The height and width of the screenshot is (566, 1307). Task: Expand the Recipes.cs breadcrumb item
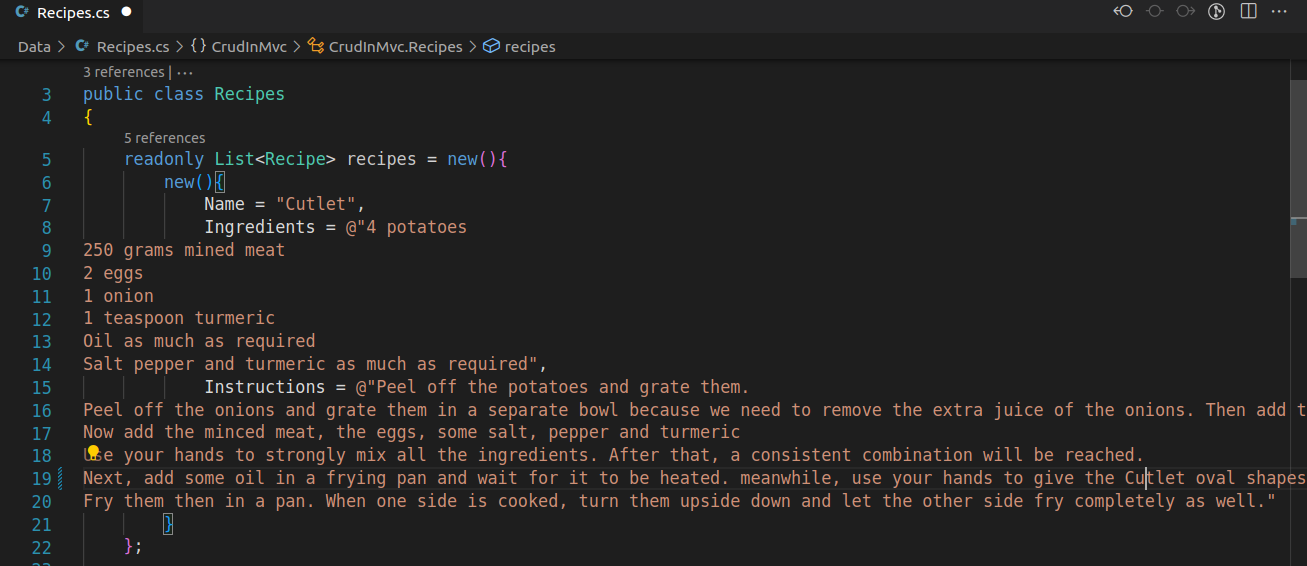pos(132,47)
